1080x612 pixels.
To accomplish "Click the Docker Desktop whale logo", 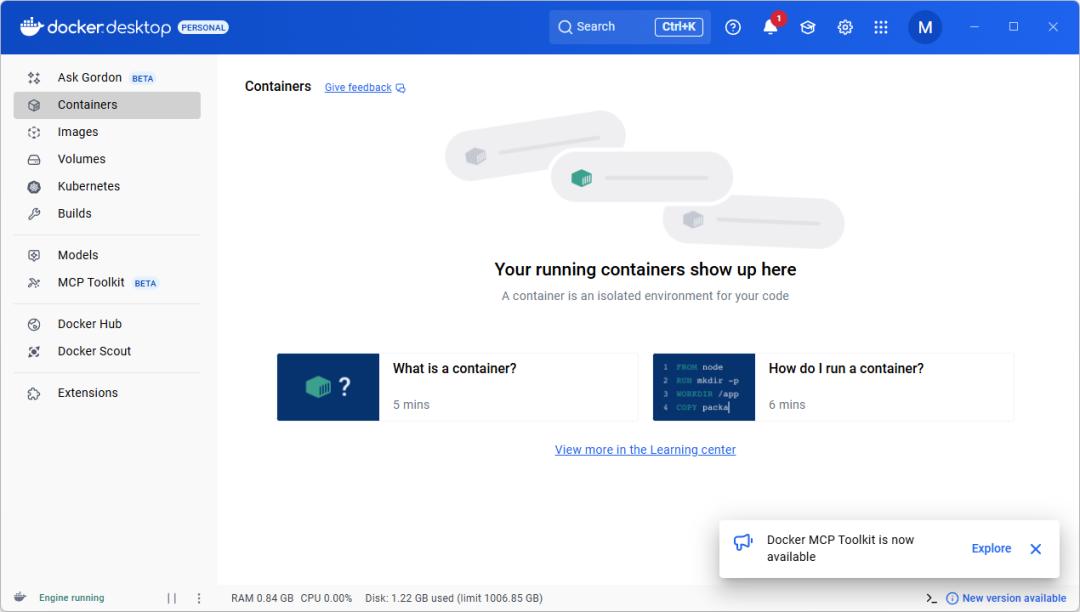I will pos(32,27).
